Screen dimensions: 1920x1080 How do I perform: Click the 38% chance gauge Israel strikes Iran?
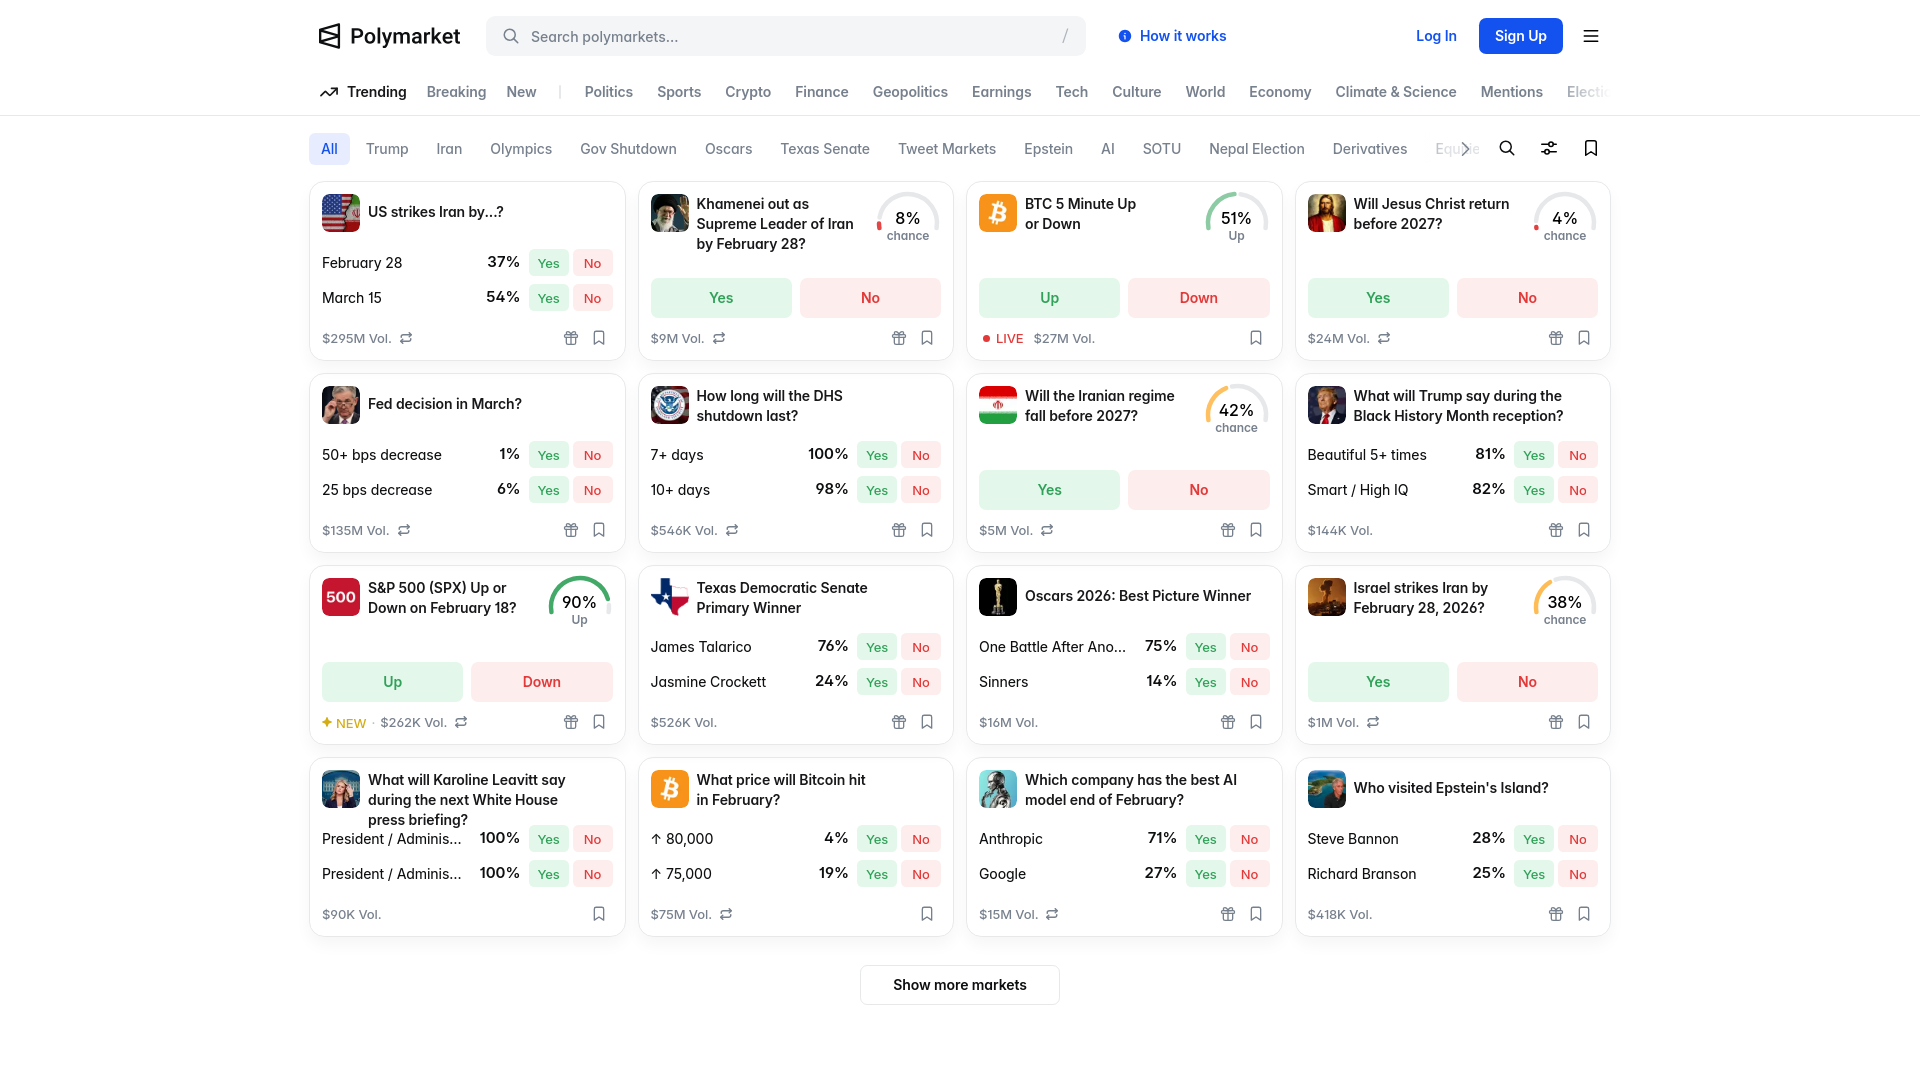click(x=1564, y=602)
